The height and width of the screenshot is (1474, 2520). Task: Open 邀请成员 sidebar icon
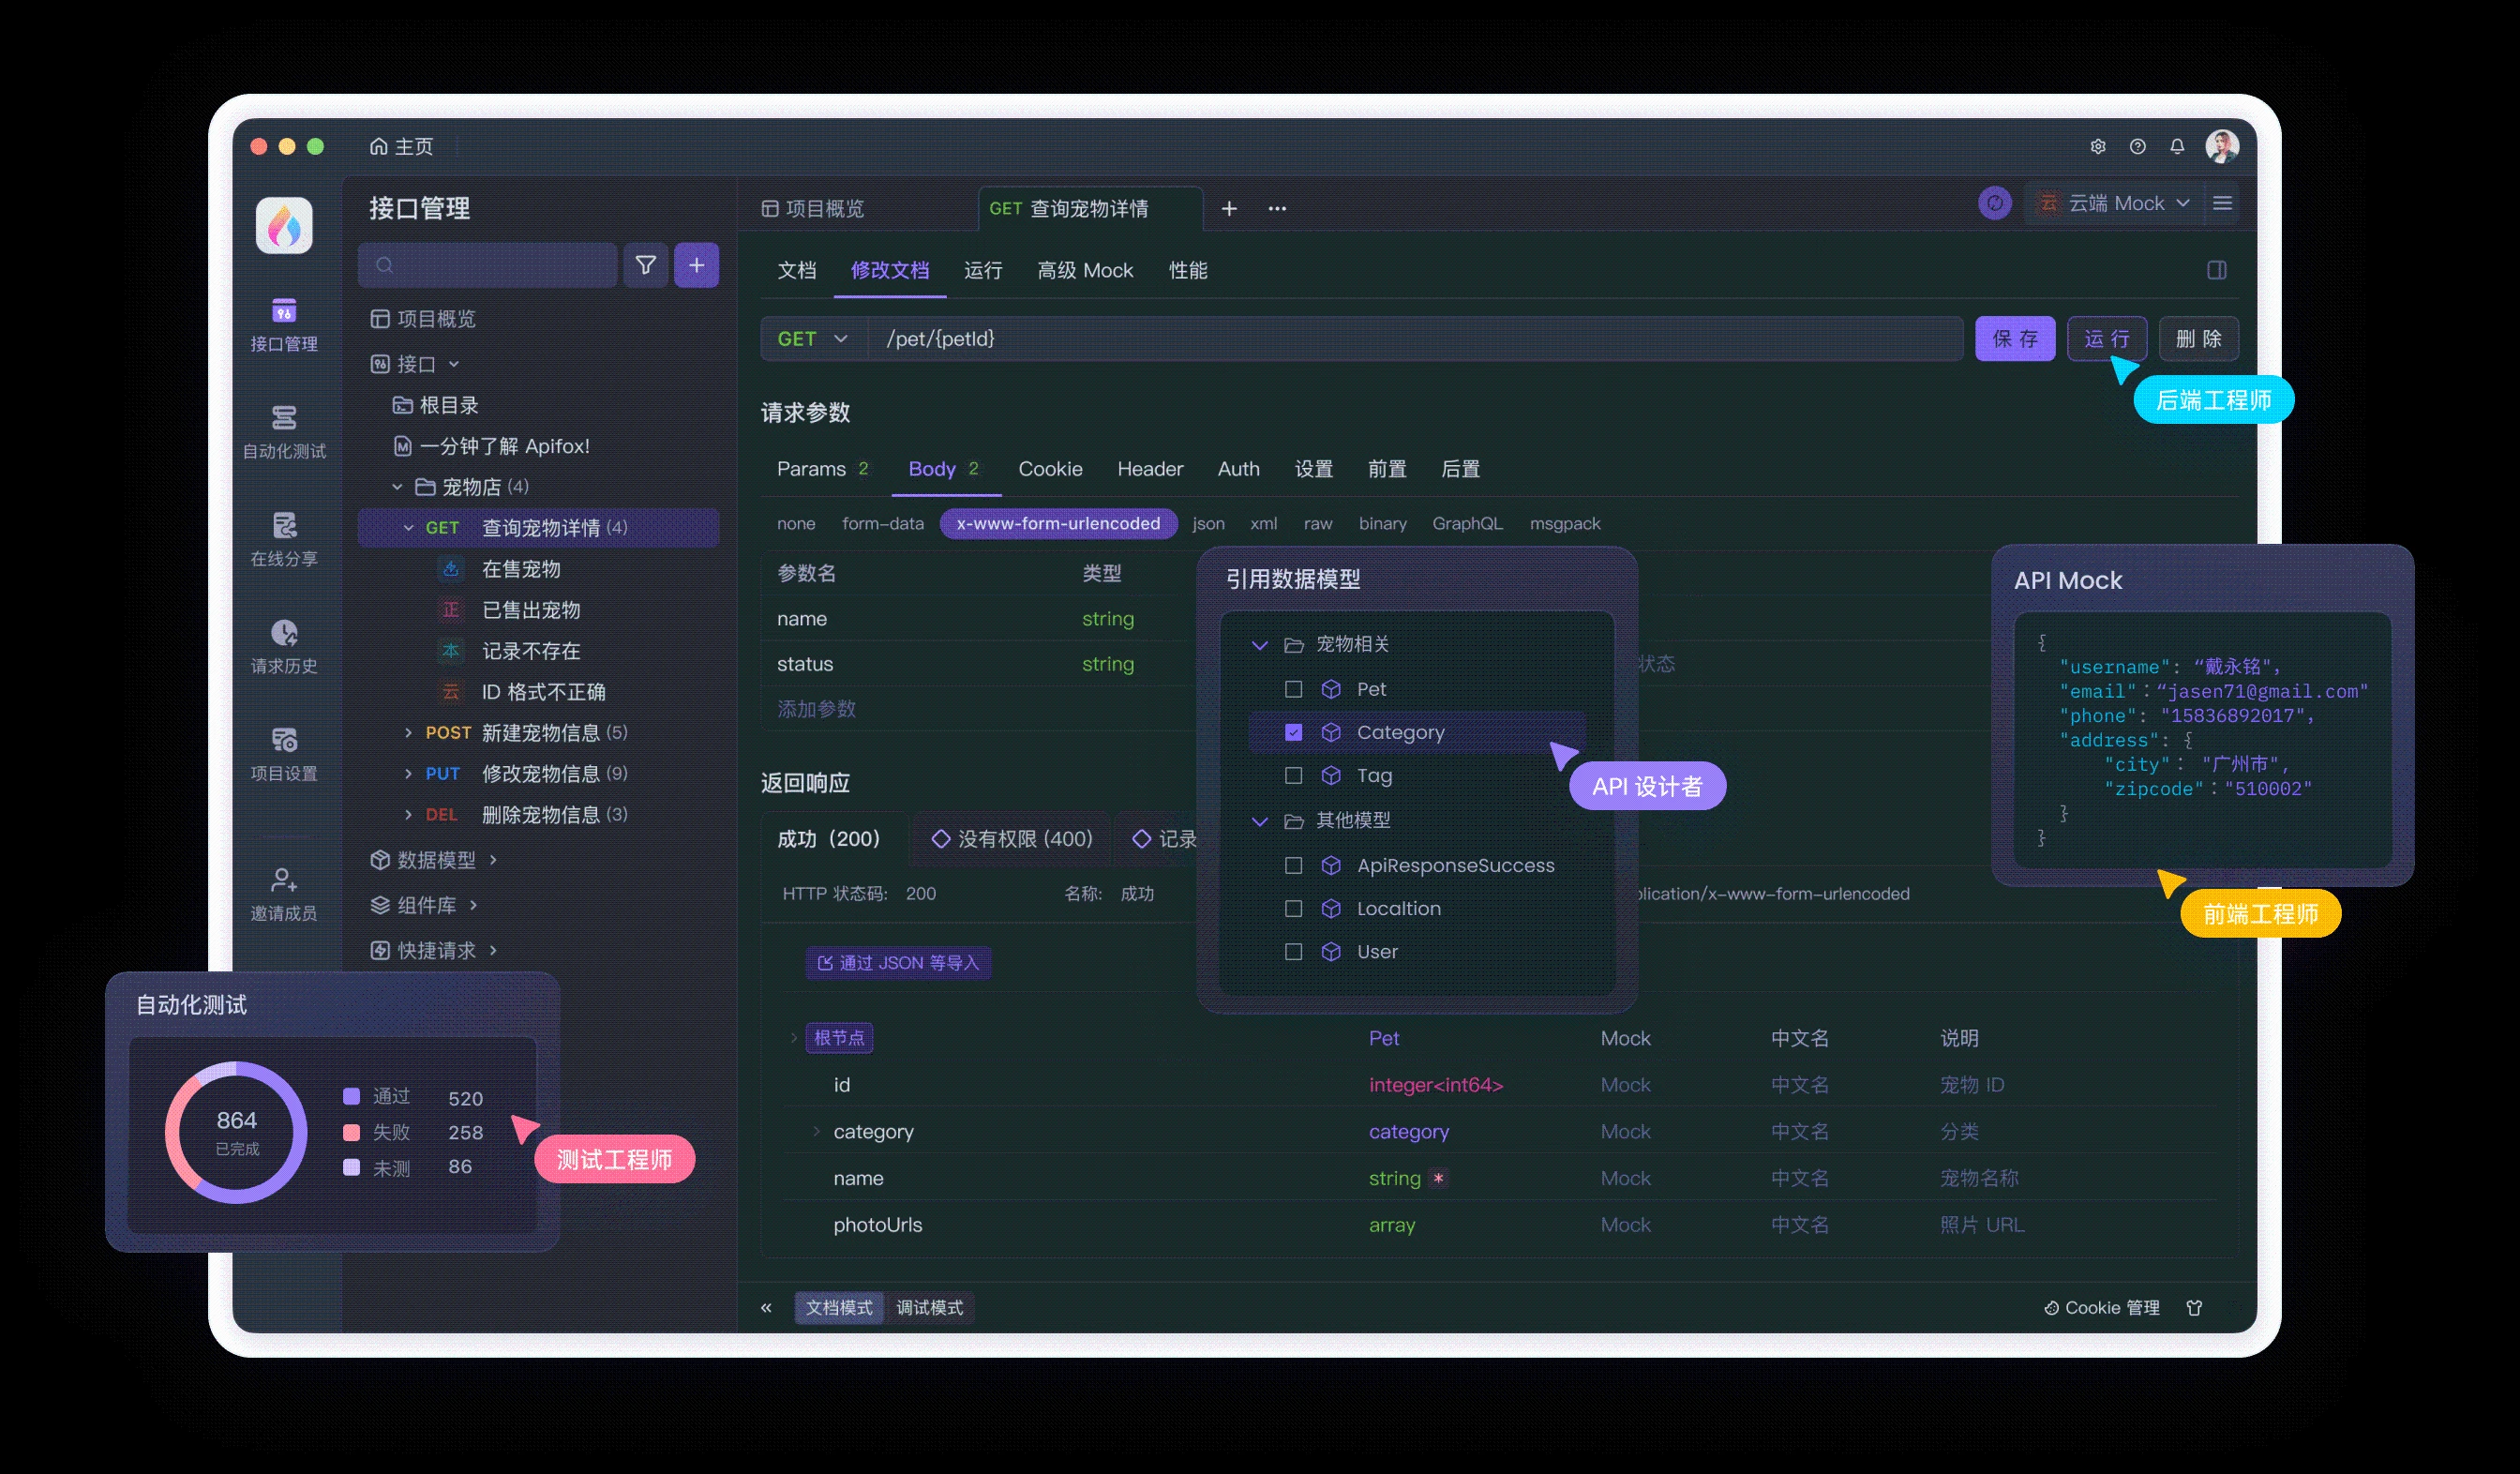coord(284,894)
